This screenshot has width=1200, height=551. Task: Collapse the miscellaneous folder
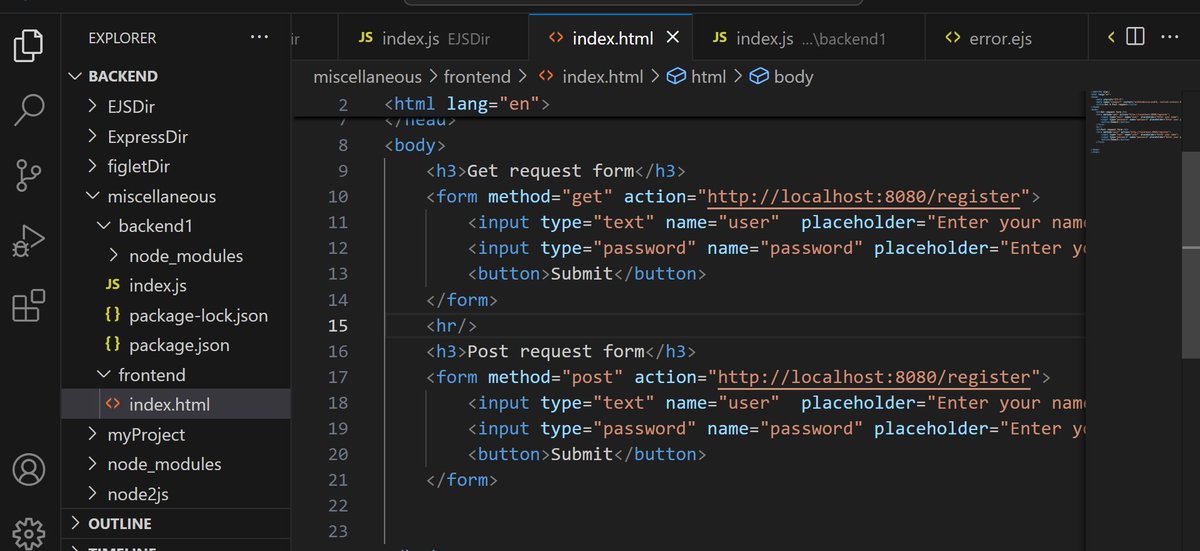[93, 196]
